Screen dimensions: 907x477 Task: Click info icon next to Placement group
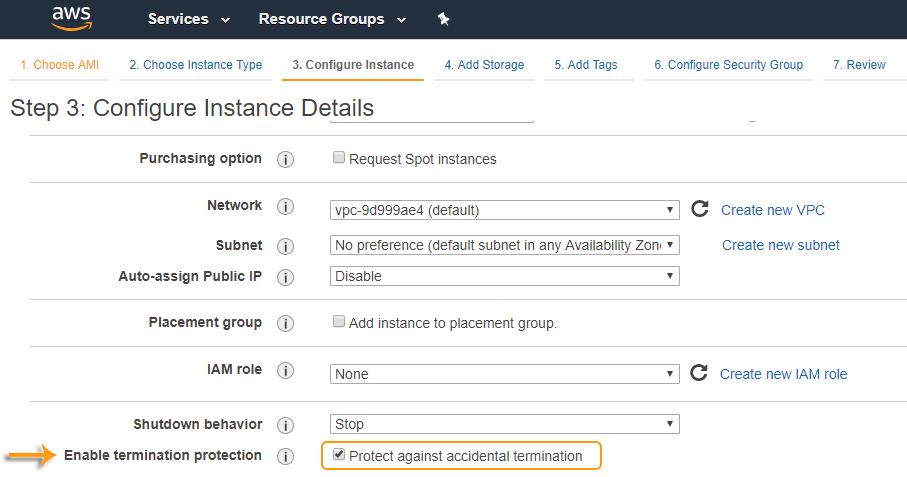click(x=285, y=324)
